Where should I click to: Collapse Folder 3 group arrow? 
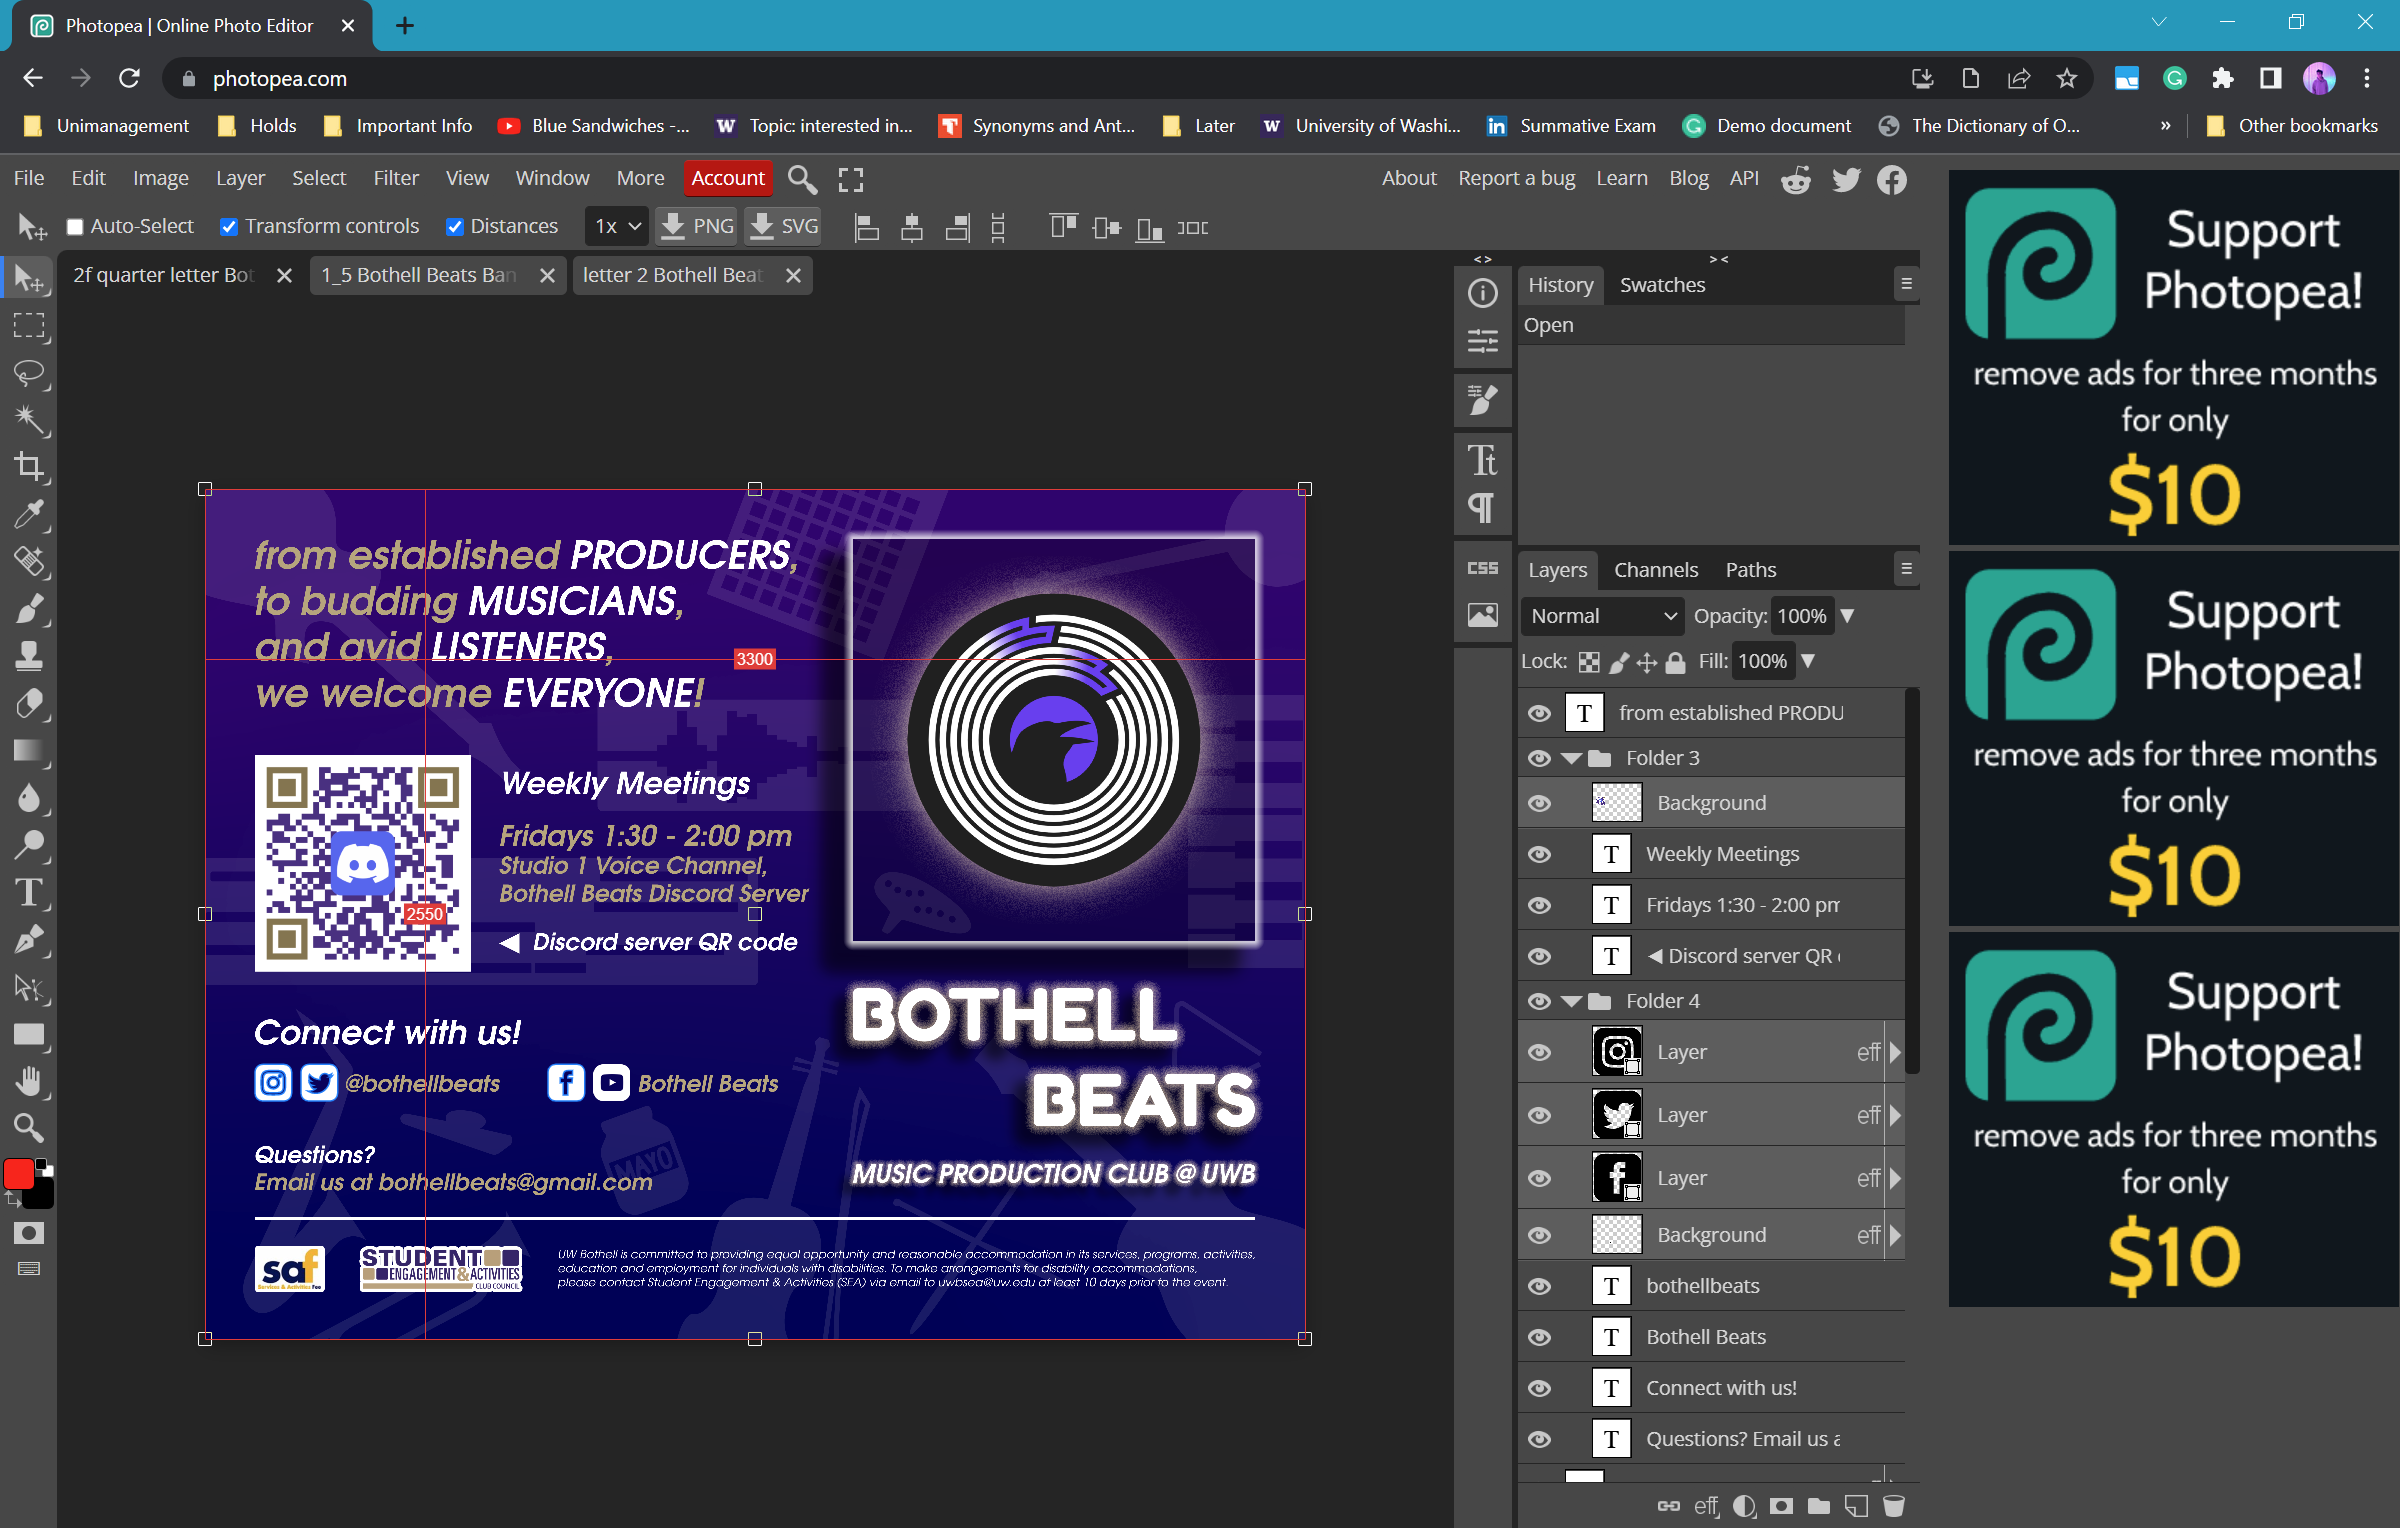pyautogui.click(x=1571, y=758)
